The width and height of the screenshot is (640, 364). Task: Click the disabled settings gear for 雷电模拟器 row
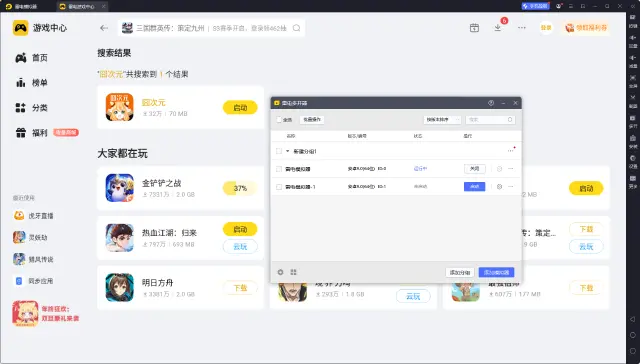click(499, 169)
